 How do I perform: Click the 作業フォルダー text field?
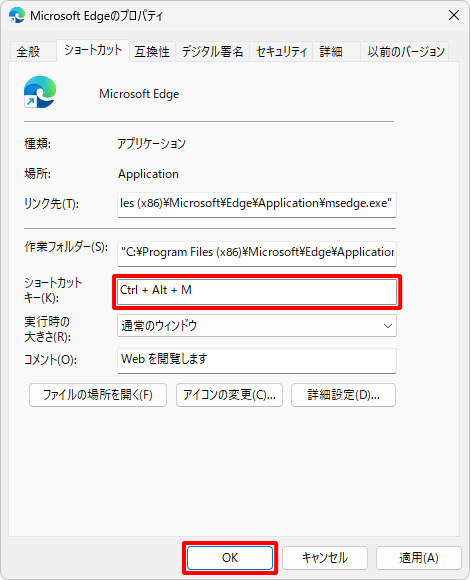257,253
